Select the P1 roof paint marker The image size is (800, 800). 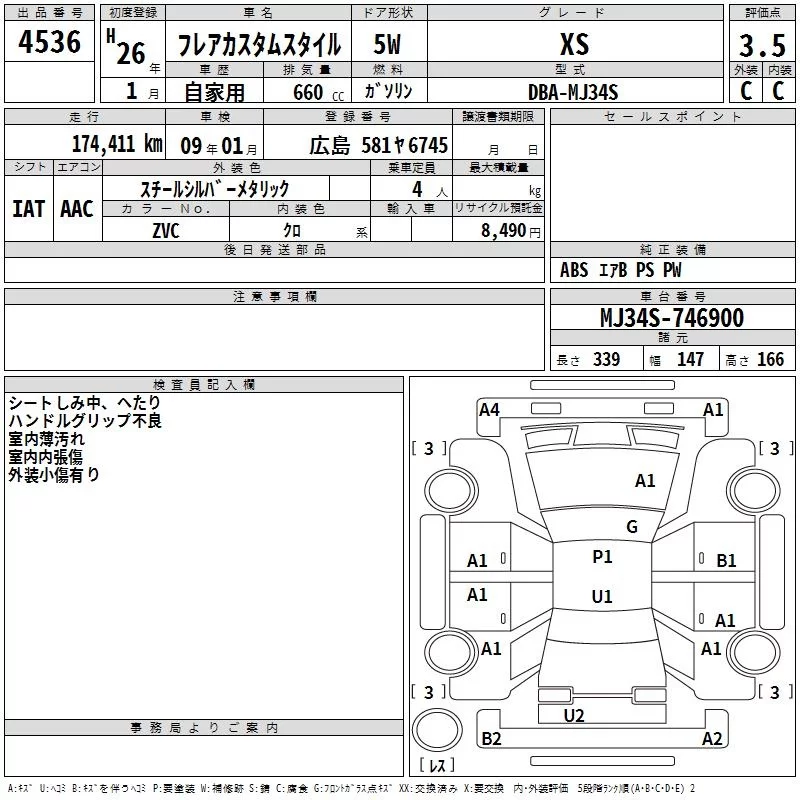tap(602, 557)
